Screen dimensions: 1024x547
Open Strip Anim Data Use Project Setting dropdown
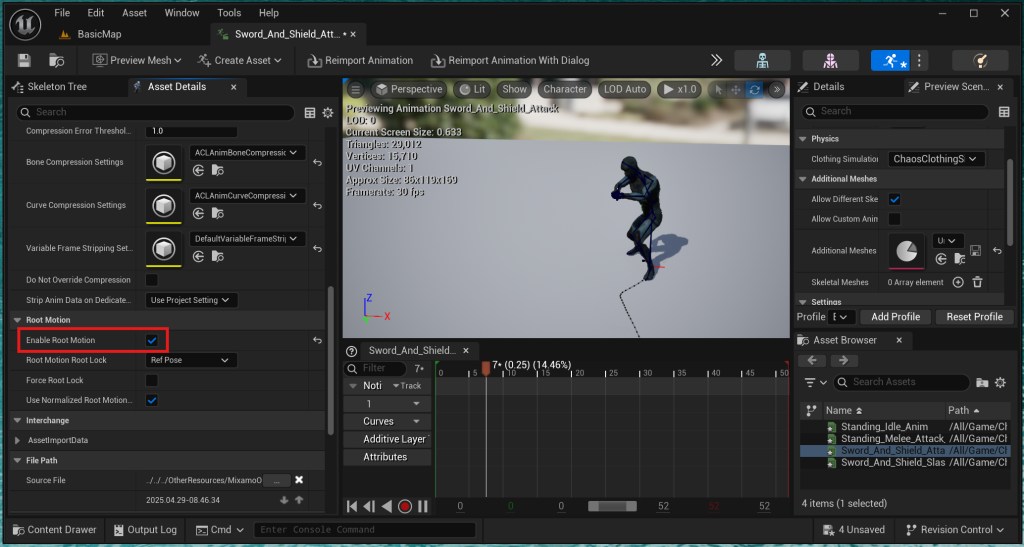pos(191,300)
